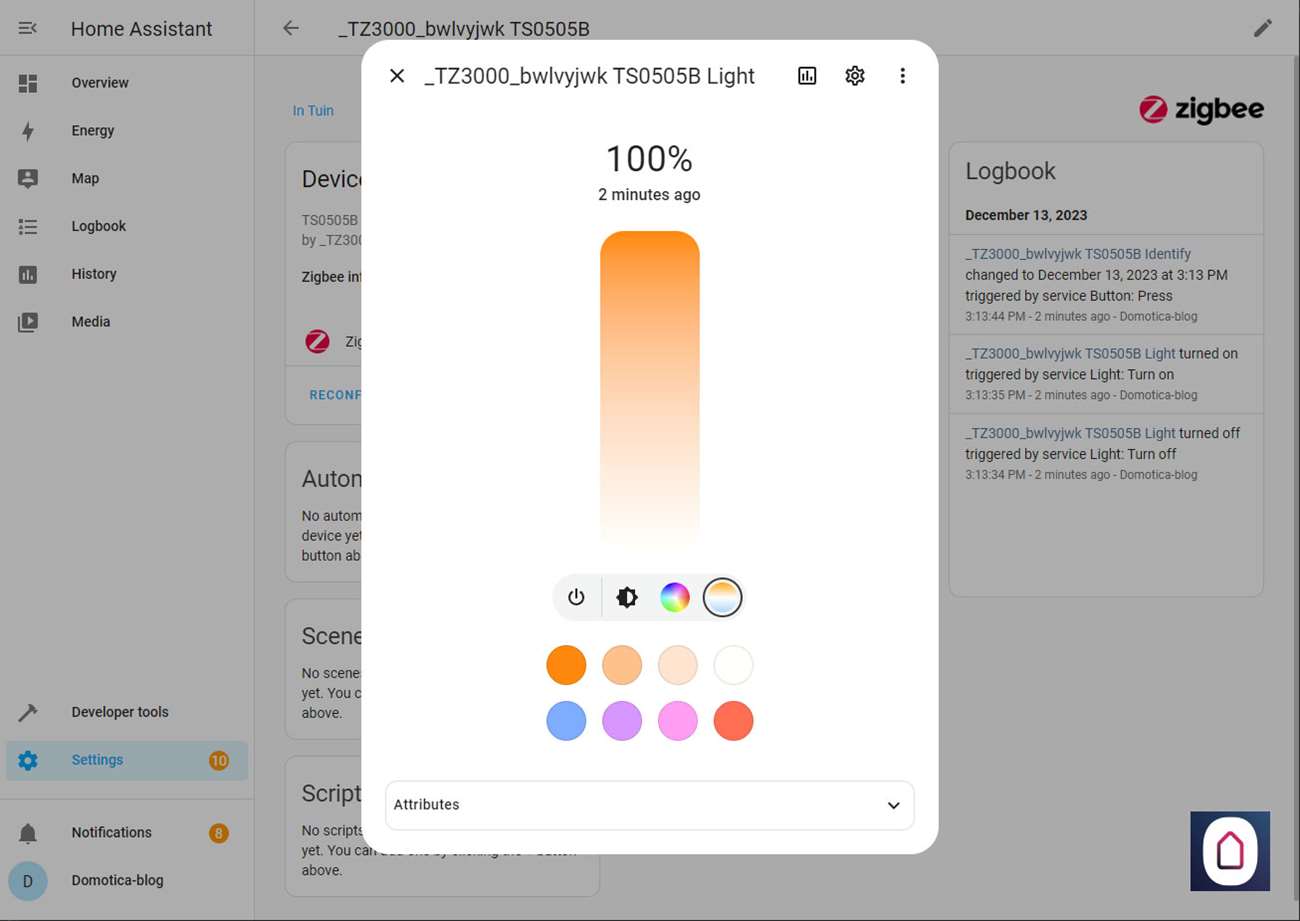Click the '2 minutes ago' timestamp
Screen dimensions: 1300x921
point(649,195)
